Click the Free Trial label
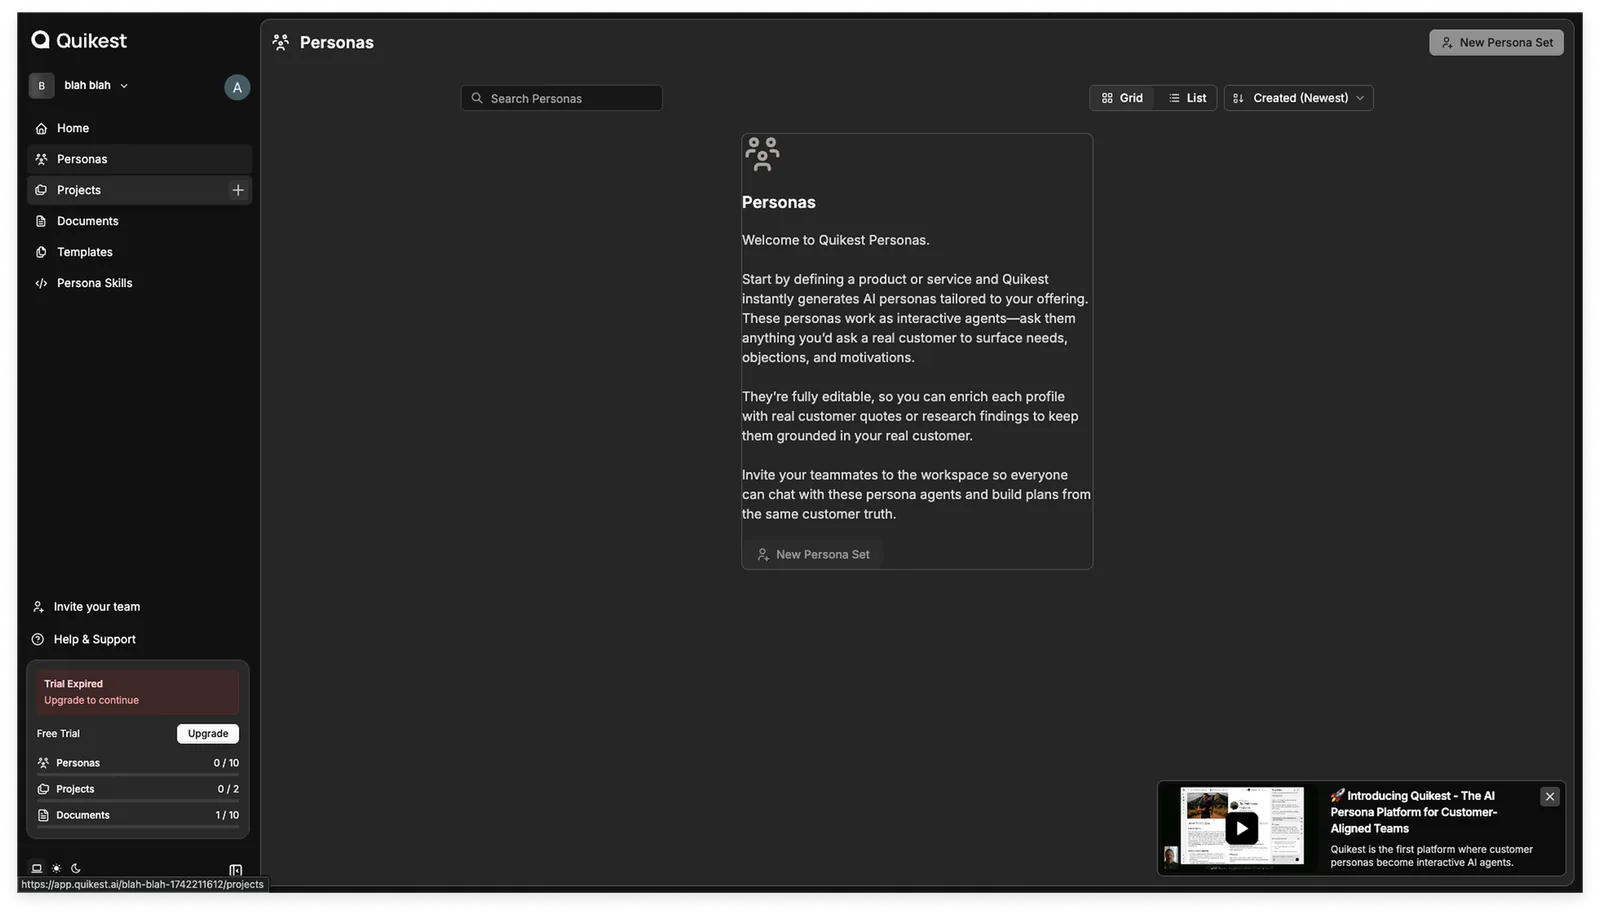 pos(58,734)
